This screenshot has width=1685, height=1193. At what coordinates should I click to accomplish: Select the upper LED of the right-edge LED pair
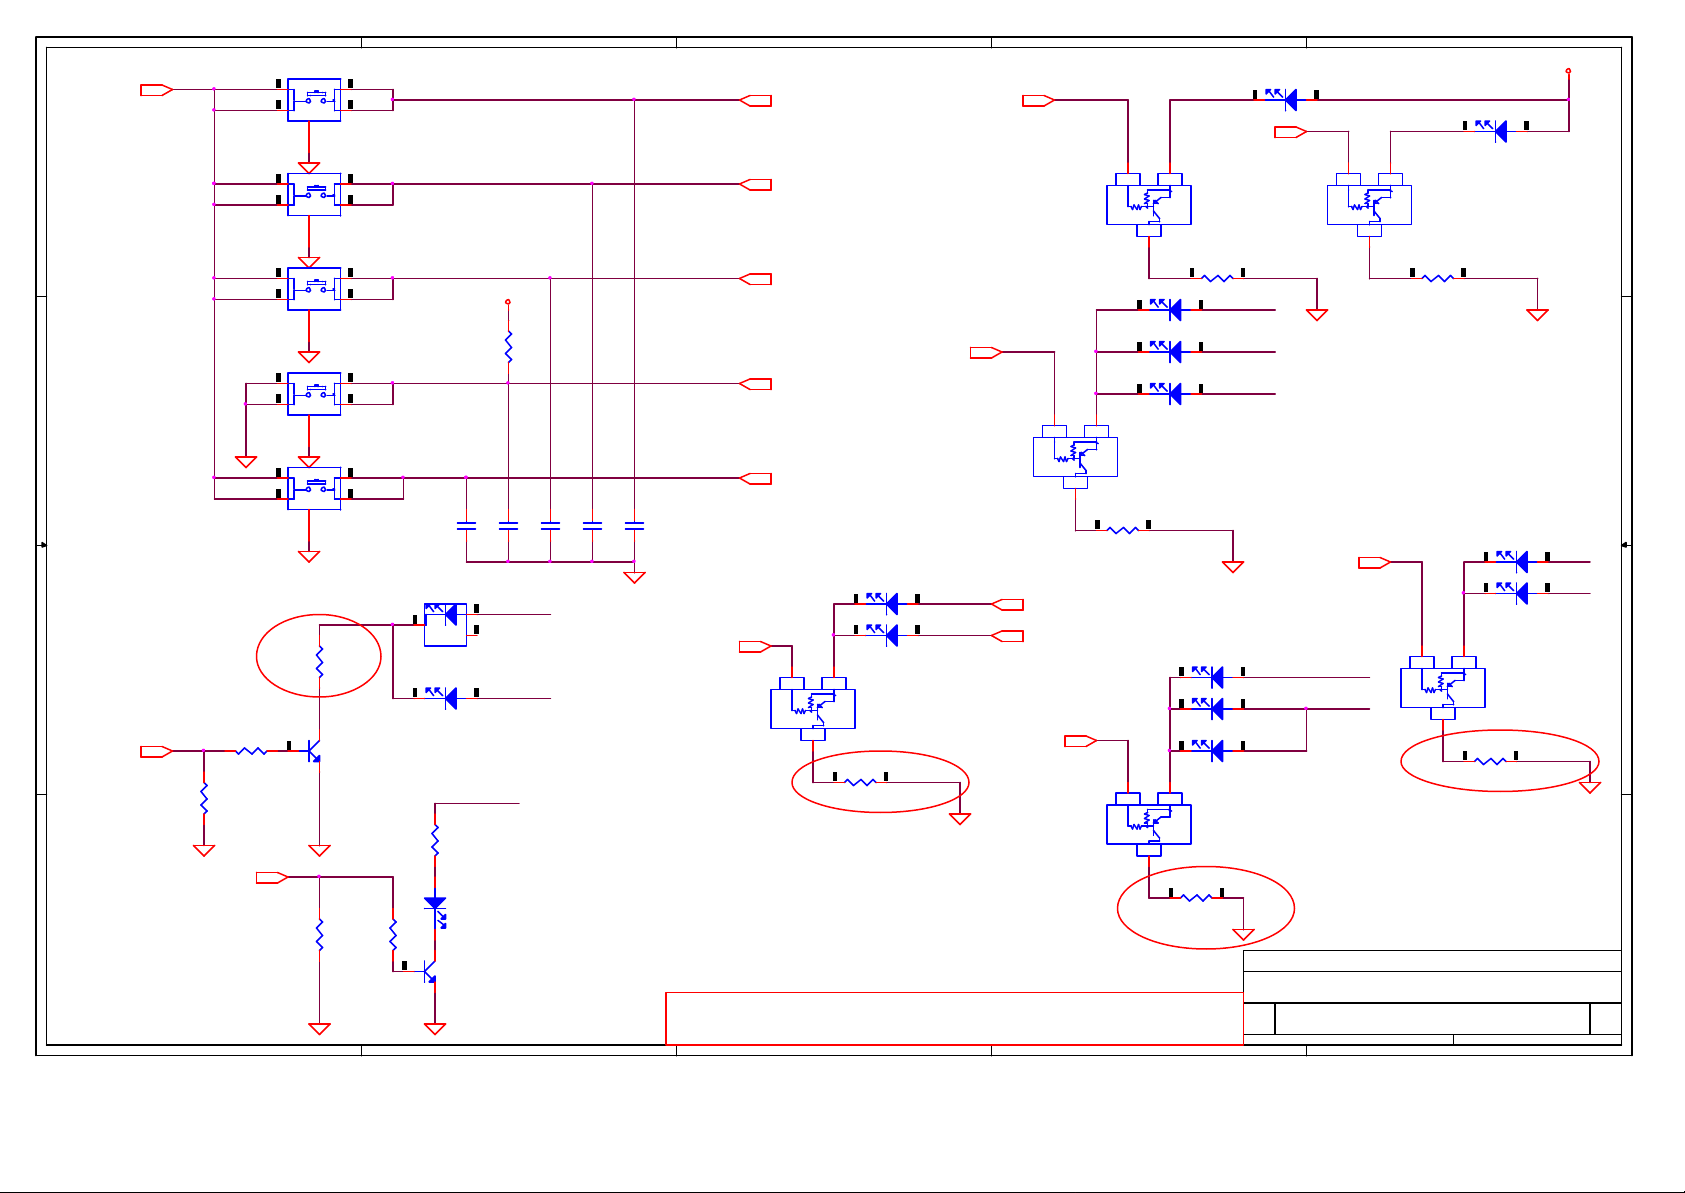[1513, 561]
